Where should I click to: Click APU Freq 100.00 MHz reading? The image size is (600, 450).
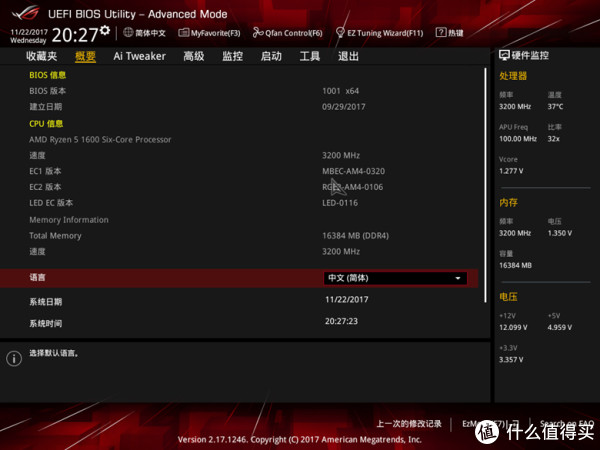(518, 139)
